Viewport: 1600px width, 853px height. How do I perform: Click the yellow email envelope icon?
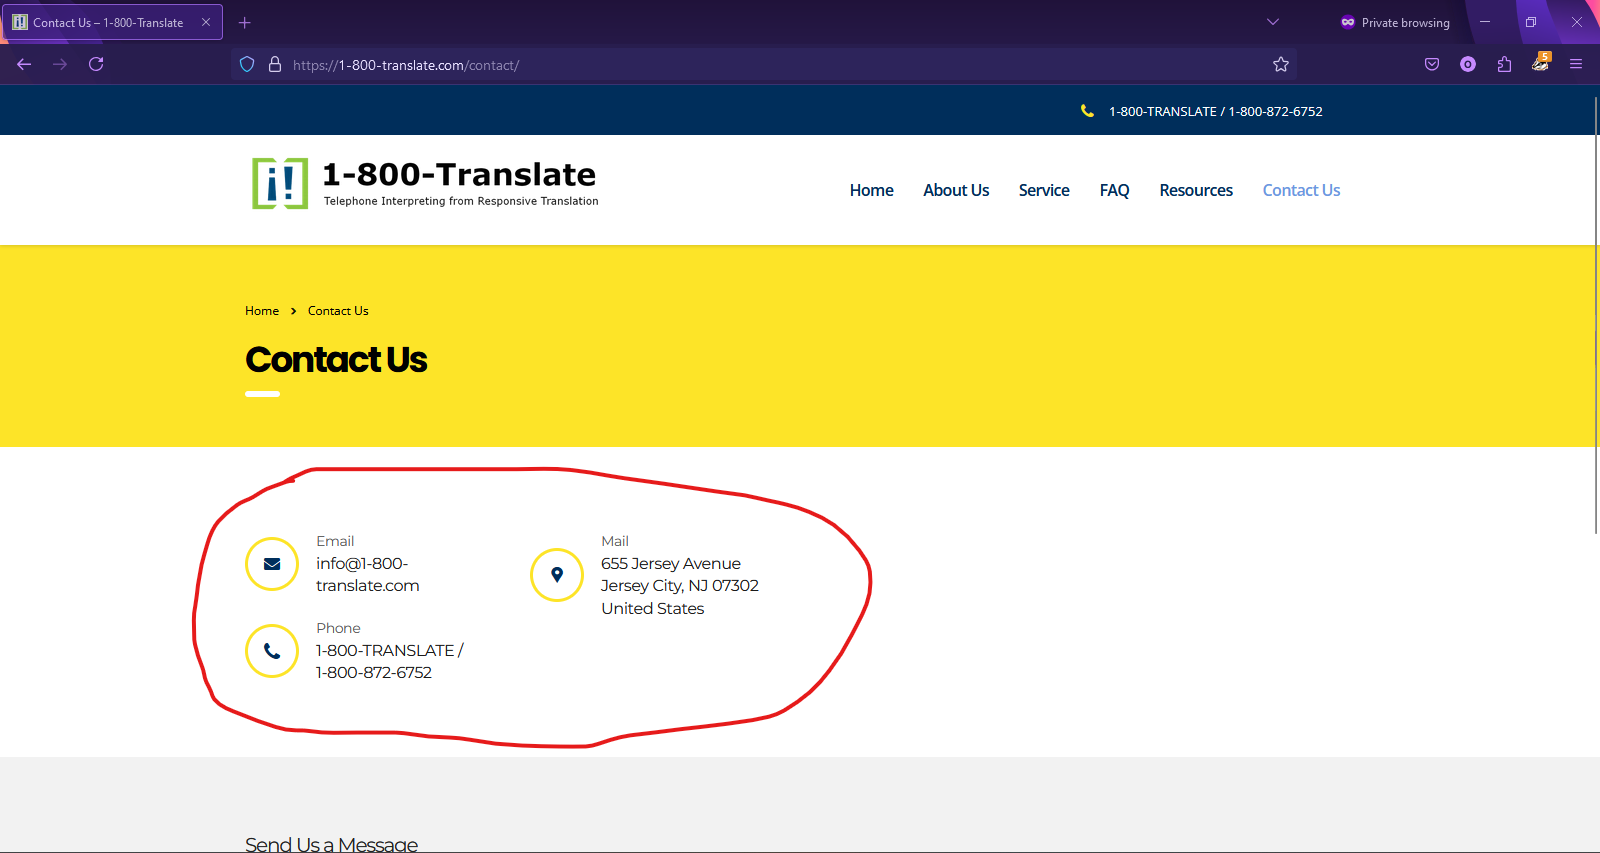coord(272,564)
